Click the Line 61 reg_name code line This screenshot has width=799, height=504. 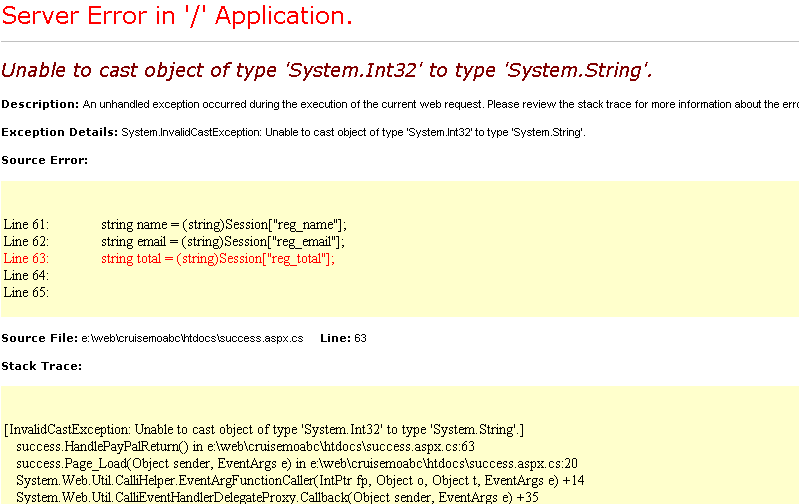(223, 225)
